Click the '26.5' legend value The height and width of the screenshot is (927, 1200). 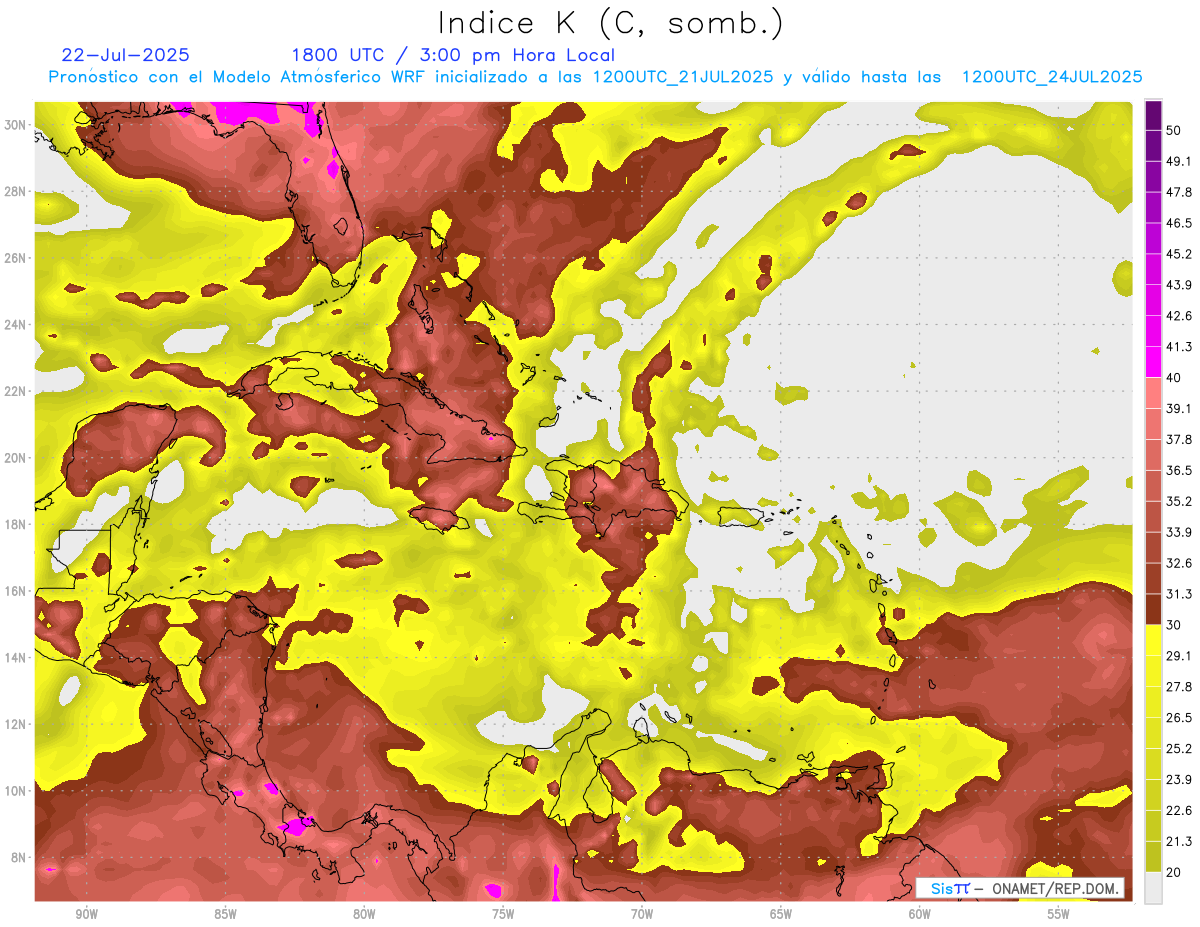point(1178,717)
